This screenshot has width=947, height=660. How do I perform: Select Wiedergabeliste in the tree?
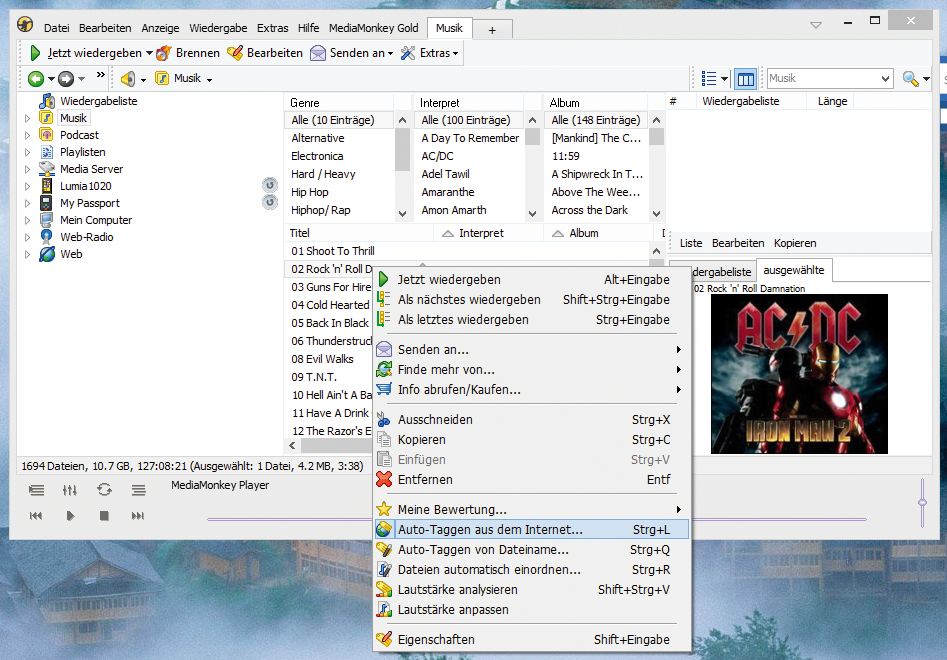click(98, 101)
